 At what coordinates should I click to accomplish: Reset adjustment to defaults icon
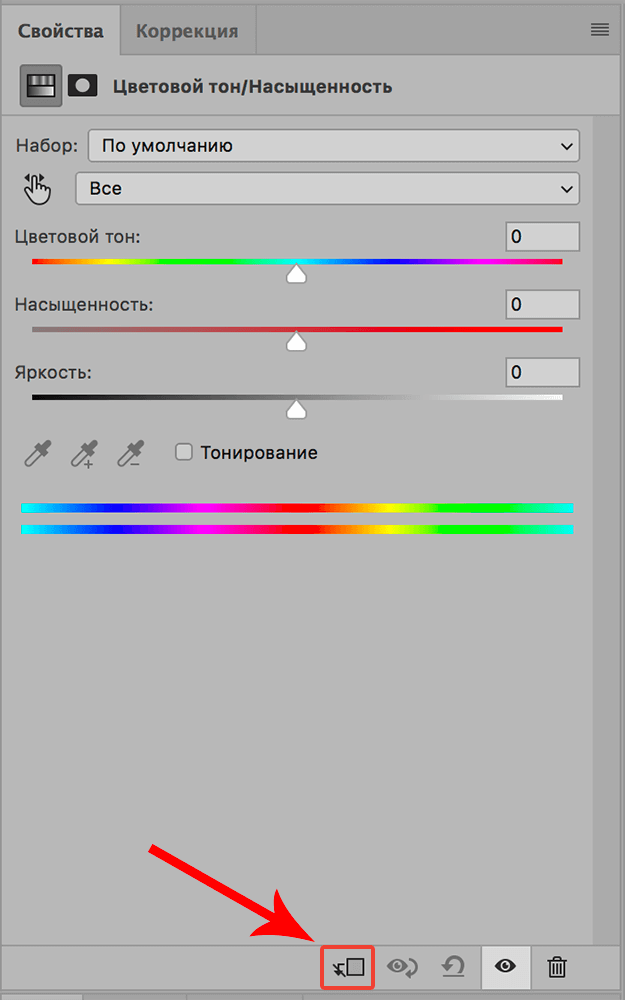(453, 967)
